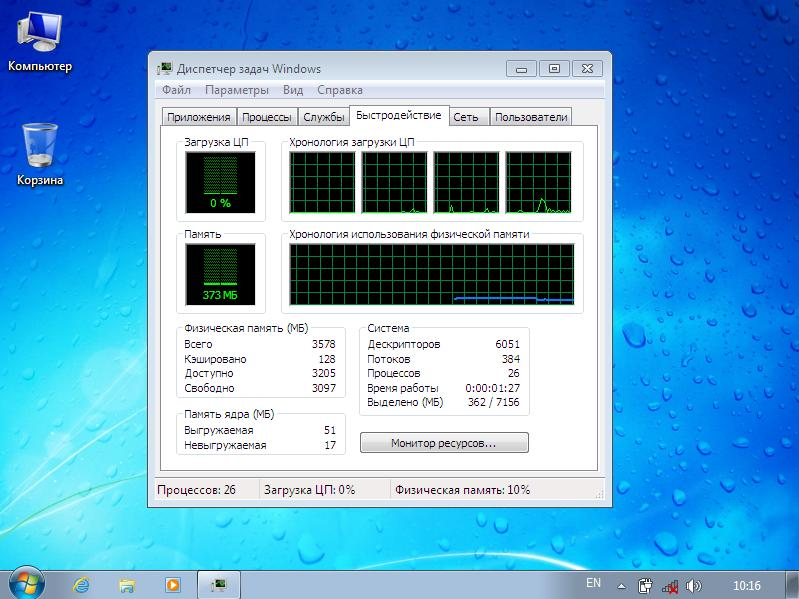Switch to the Службы tab
The width and height of the screenshot is (799, 599).
coord(323,117)
